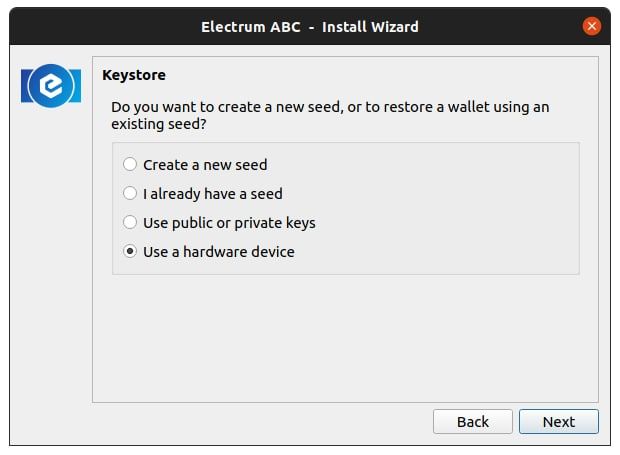Click the "Create a new seed" label text
The width and height of the screenshot is (620, 455).
[x=205, y=164]
